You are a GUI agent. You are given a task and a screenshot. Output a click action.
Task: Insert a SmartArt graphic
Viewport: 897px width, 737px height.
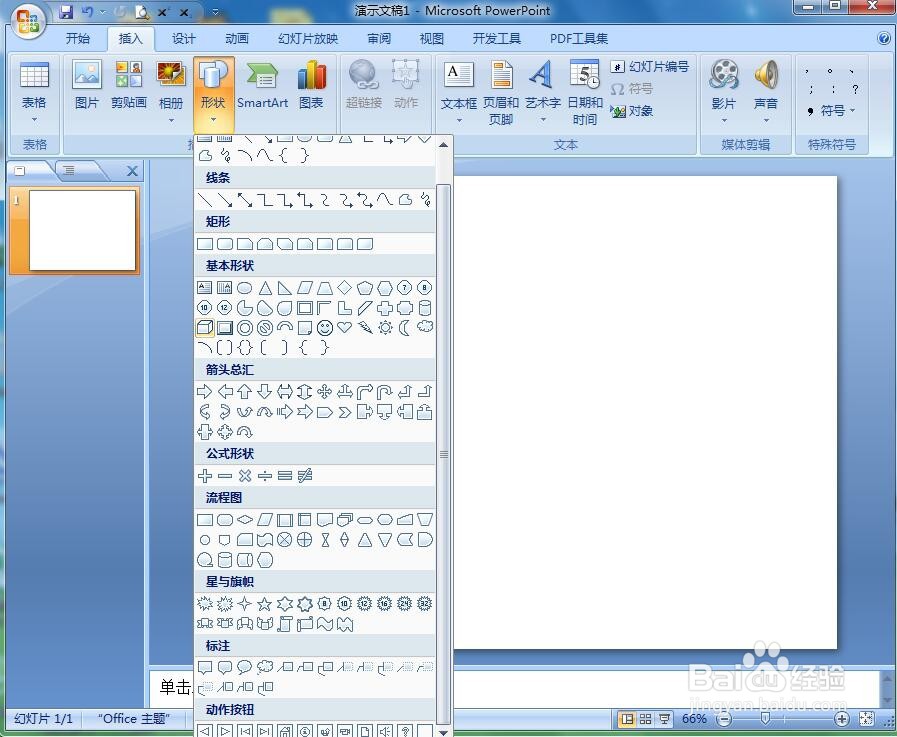coord(262,85)
